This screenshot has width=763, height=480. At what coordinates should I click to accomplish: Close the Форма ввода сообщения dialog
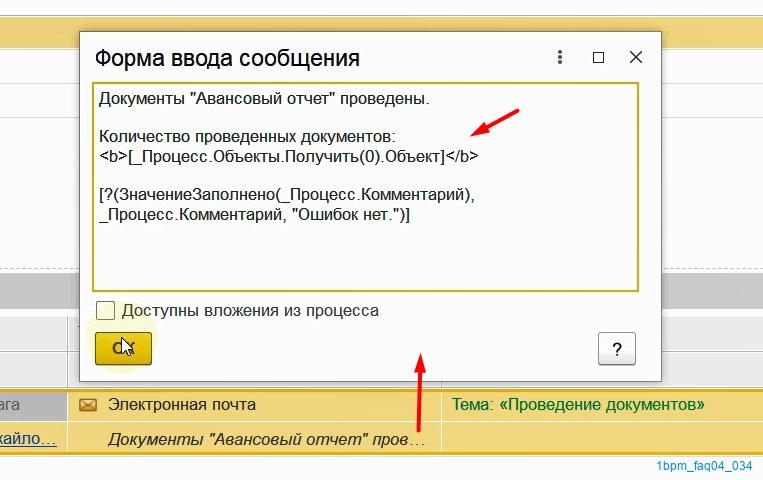[x=636, y=57]
